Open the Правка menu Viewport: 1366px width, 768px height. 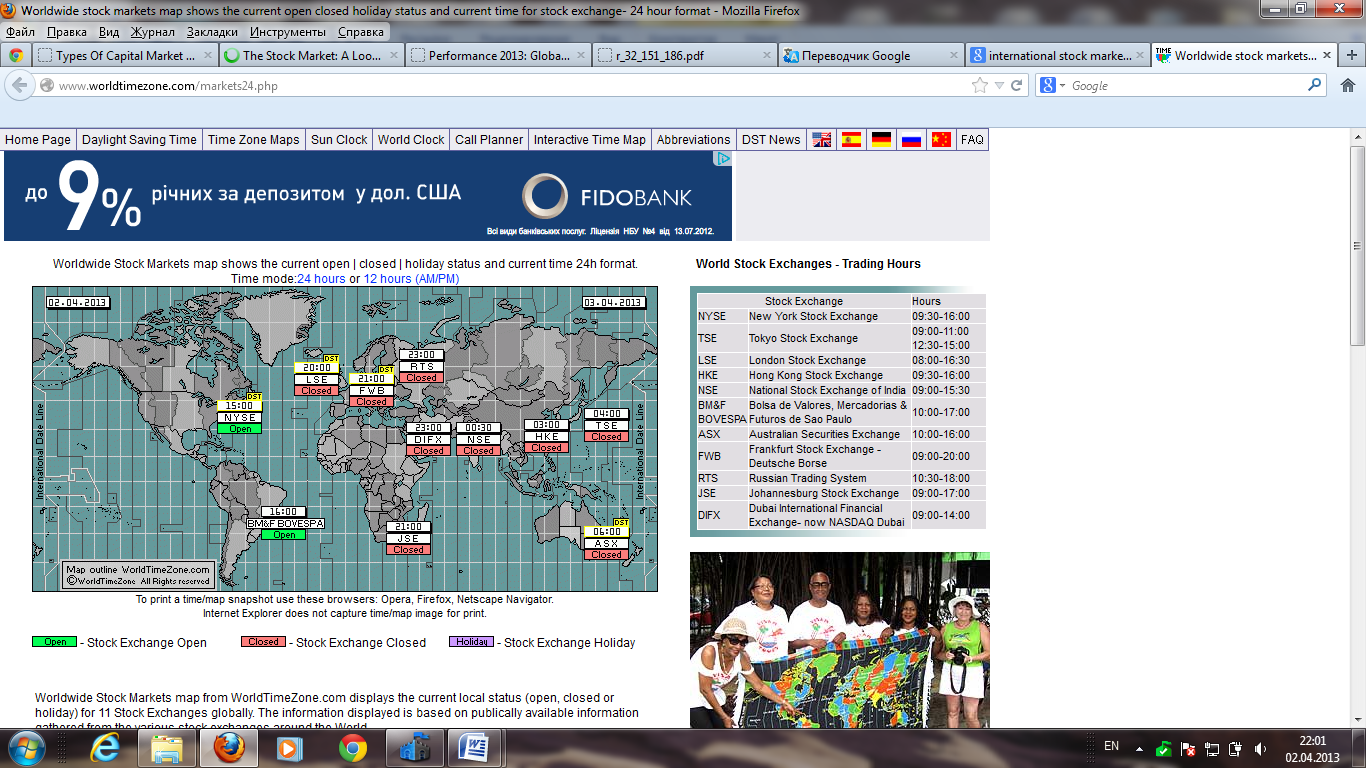[x=67, y=32]
